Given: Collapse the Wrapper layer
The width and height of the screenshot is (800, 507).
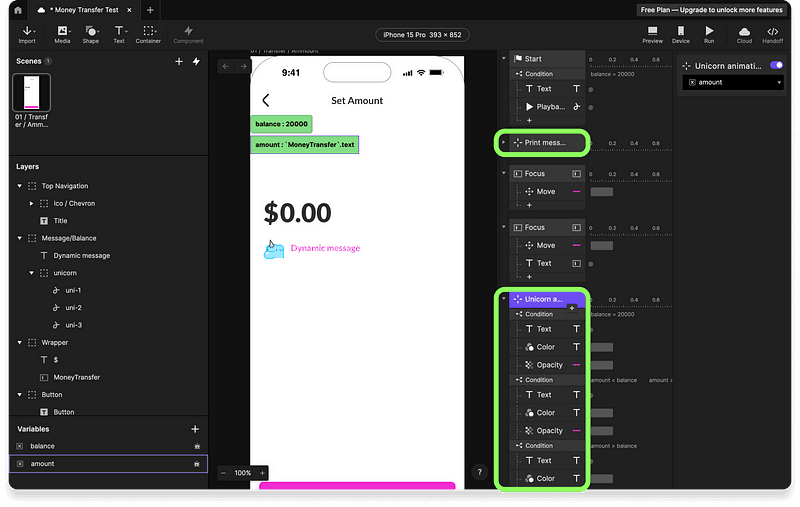Looking at the screenshot, I should tap(20, 343).
